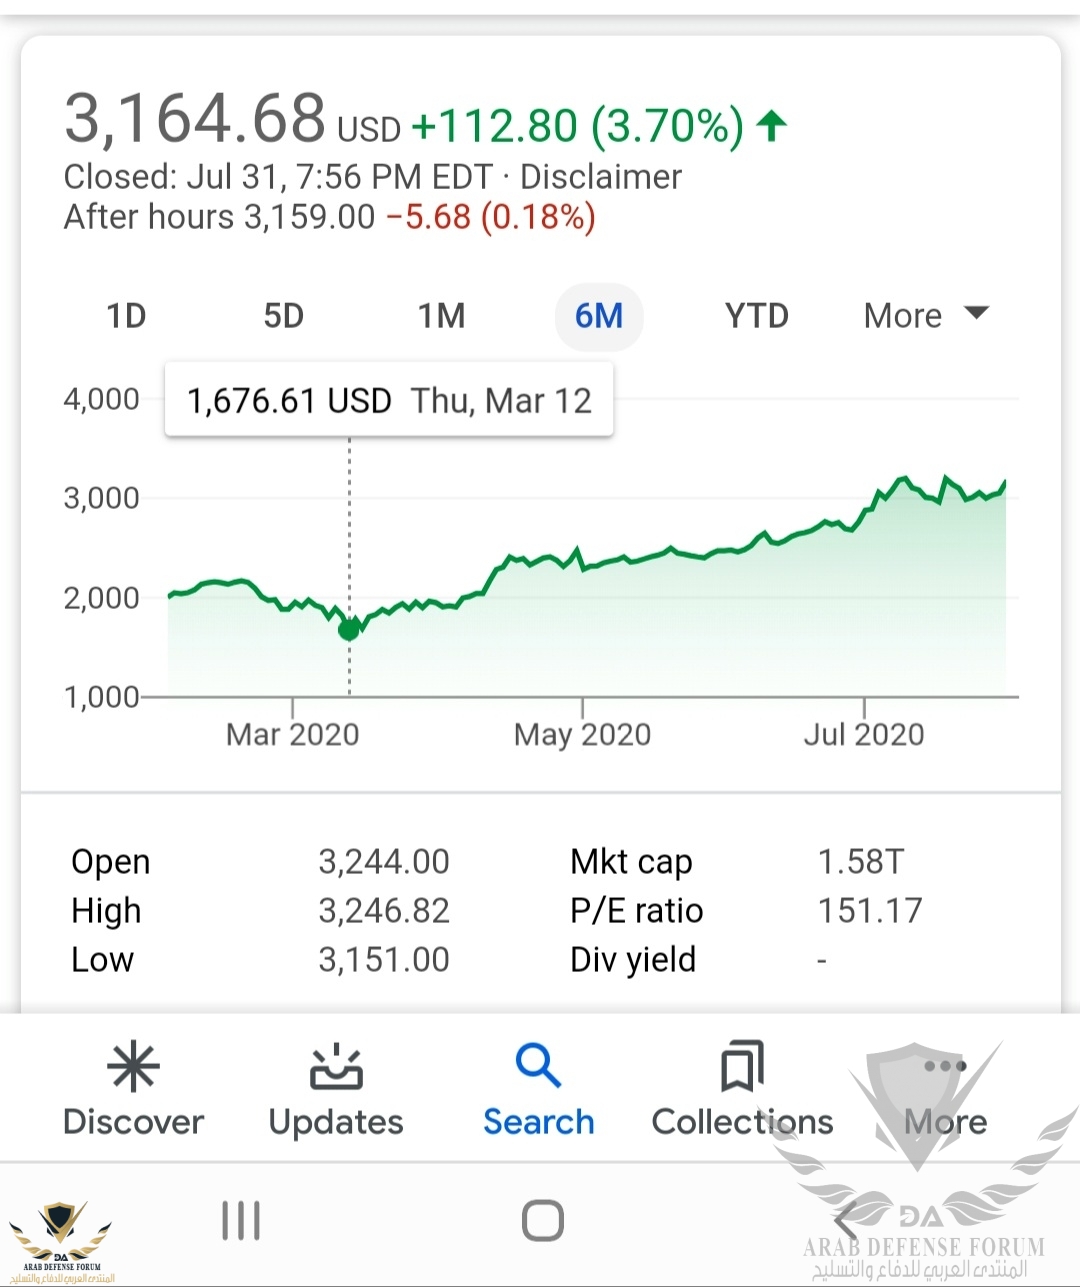The image size is (1080, 1287).
Task: Open the Collections bookmark icon
Action: click(x=742, y=1066)
